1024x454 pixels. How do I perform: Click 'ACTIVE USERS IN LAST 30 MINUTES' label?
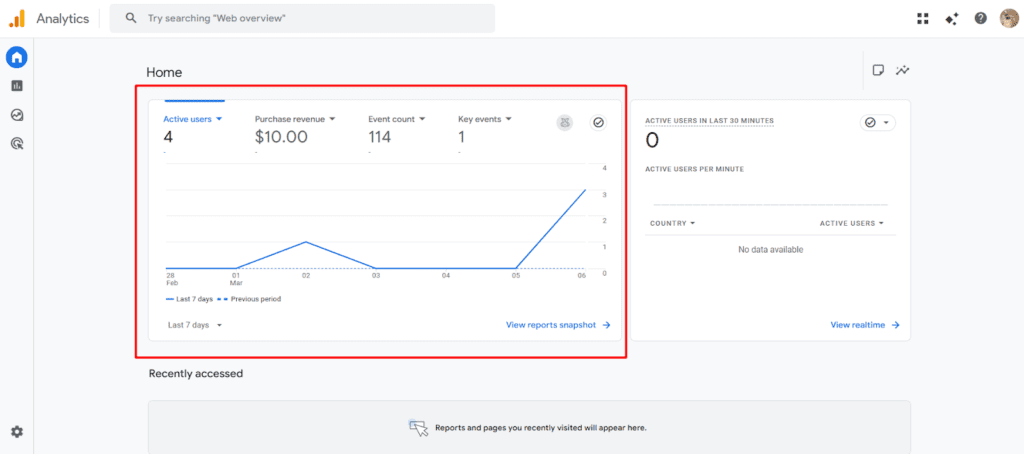click(709, 121)
